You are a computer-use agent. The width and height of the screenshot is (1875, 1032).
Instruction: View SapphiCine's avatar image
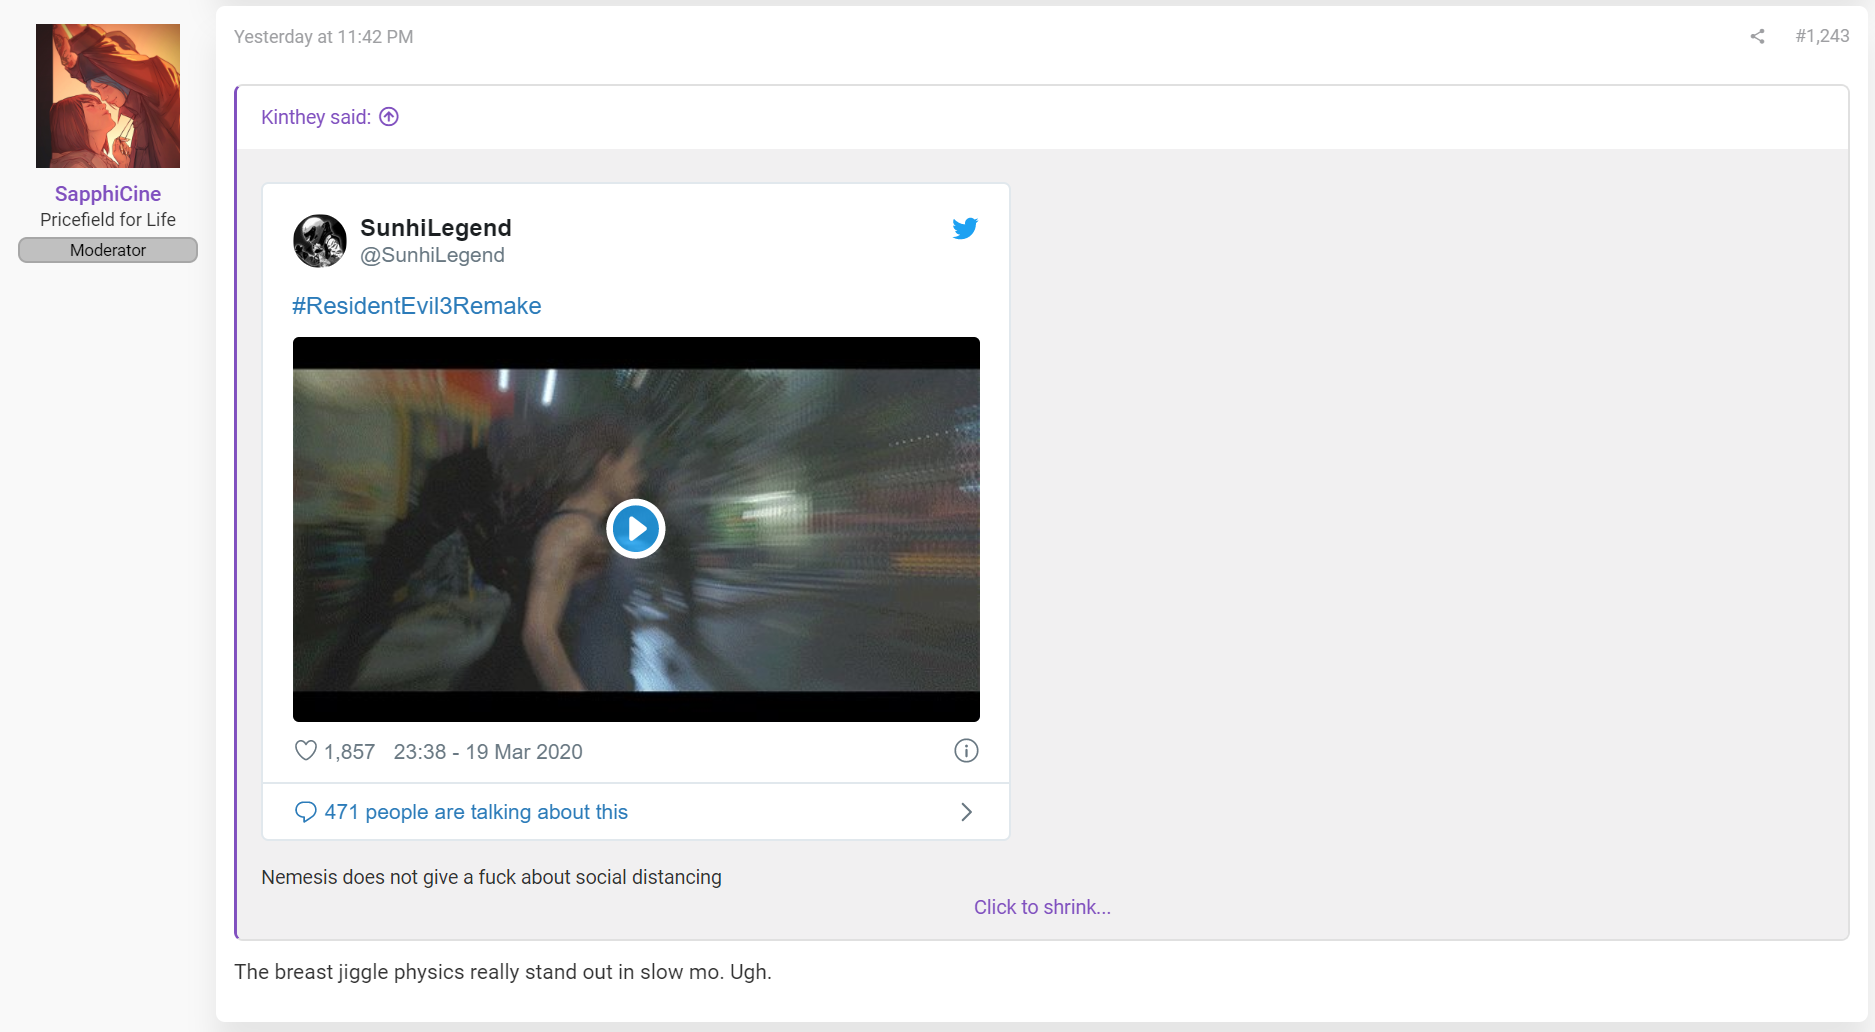point(108,96)
